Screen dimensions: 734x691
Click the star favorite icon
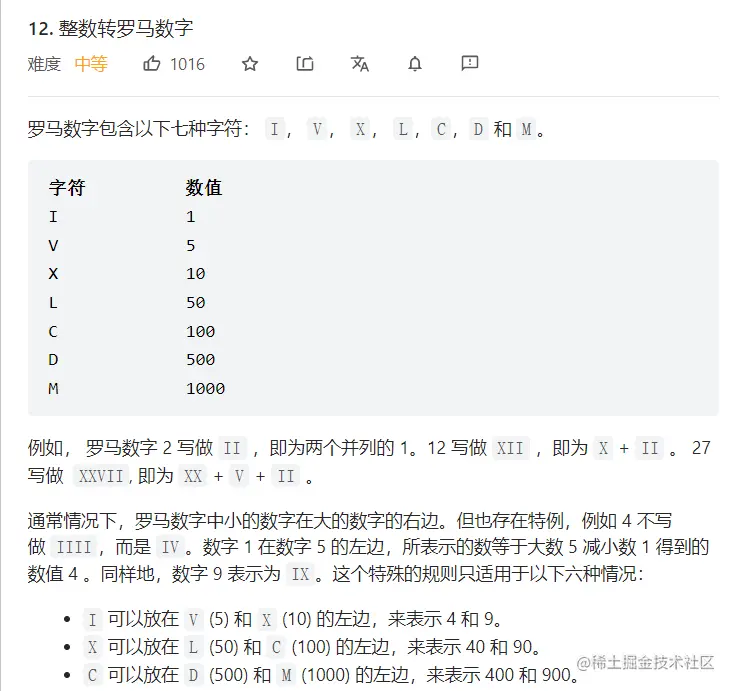tap(250, 64)
